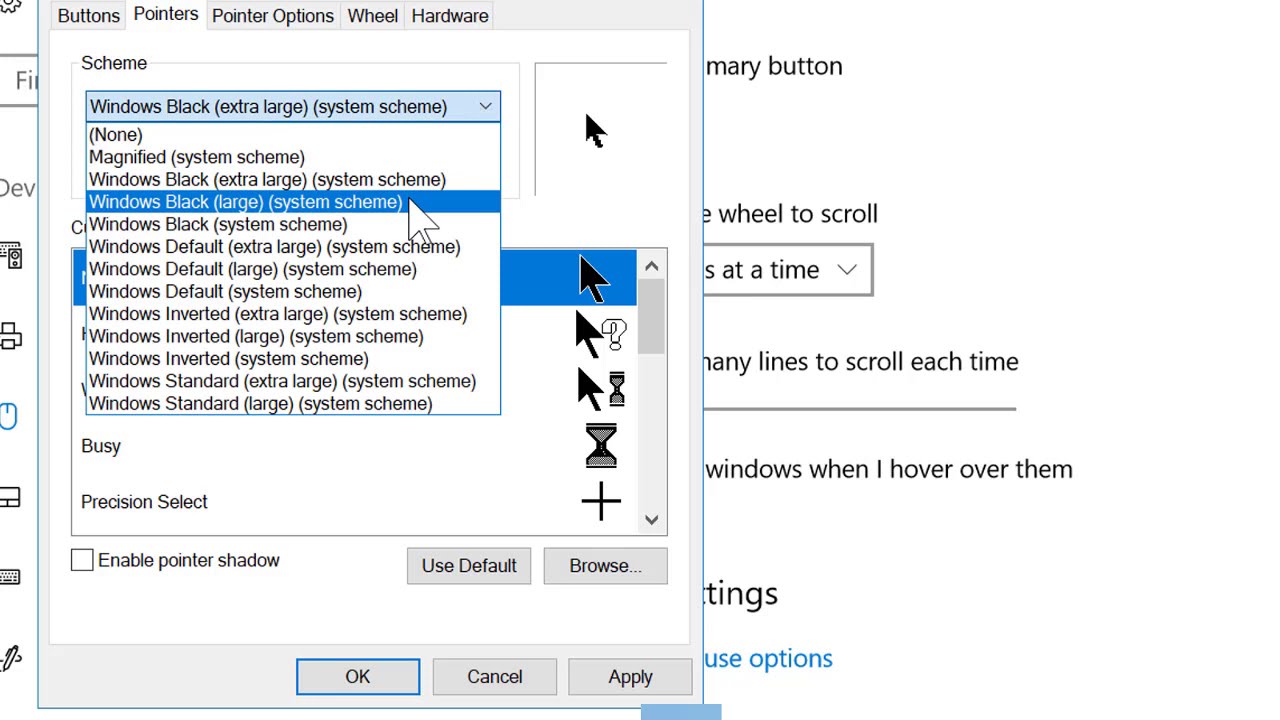Go to the Wheel tab
Image resolution: width=1280 pixels, height=720 pixels.
click(372, 16)
